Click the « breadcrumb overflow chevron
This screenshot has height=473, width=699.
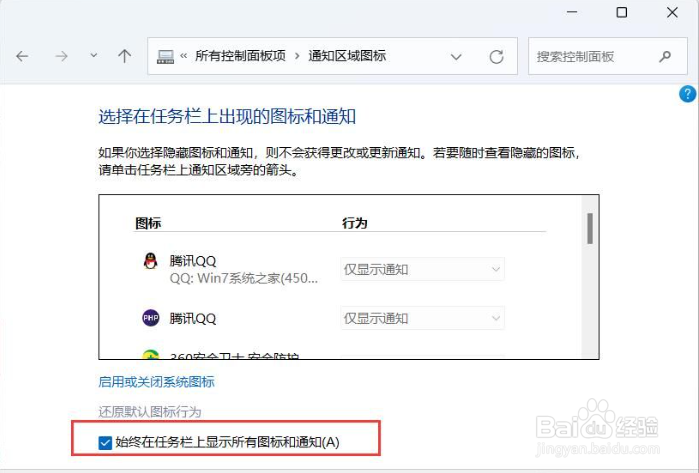184,56
